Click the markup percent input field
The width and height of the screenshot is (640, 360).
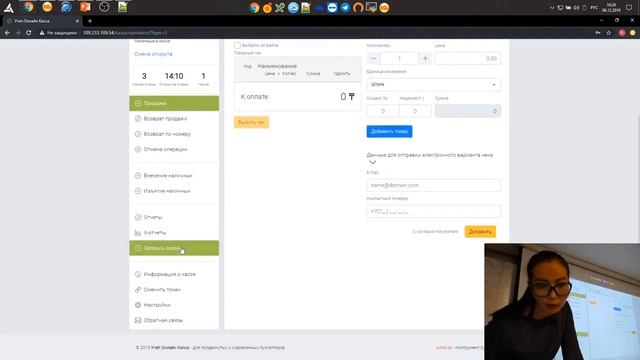click(415, 111)
